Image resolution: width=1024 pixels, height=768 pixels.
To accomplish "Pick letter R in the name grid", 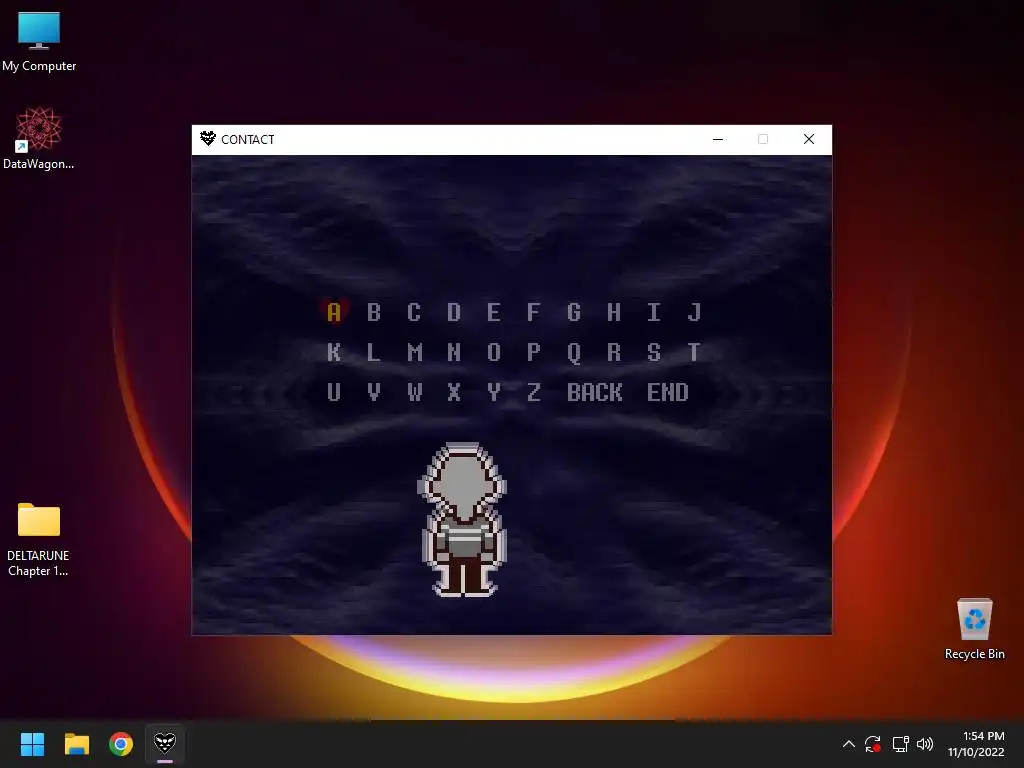I will (613, 352).
